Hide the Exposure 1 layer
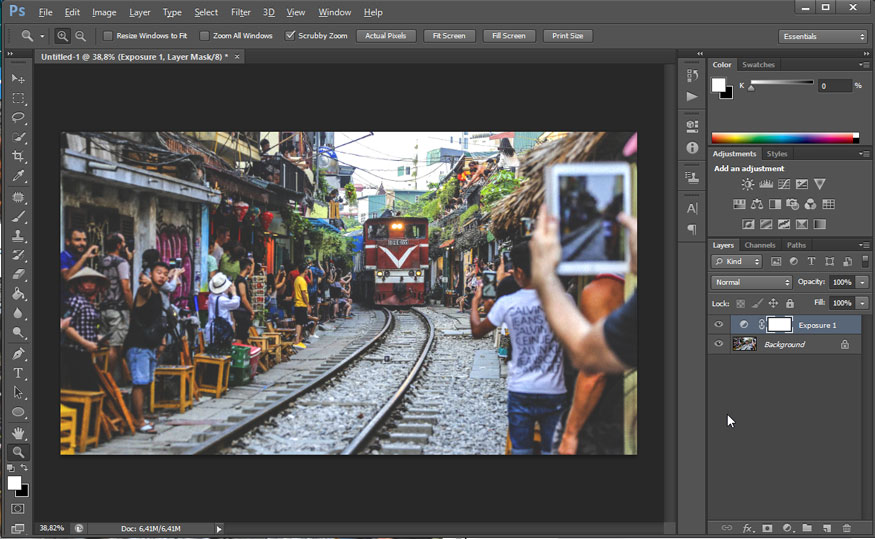The width and height of the screenshot is (875, 539). click(x=718, y=325)
